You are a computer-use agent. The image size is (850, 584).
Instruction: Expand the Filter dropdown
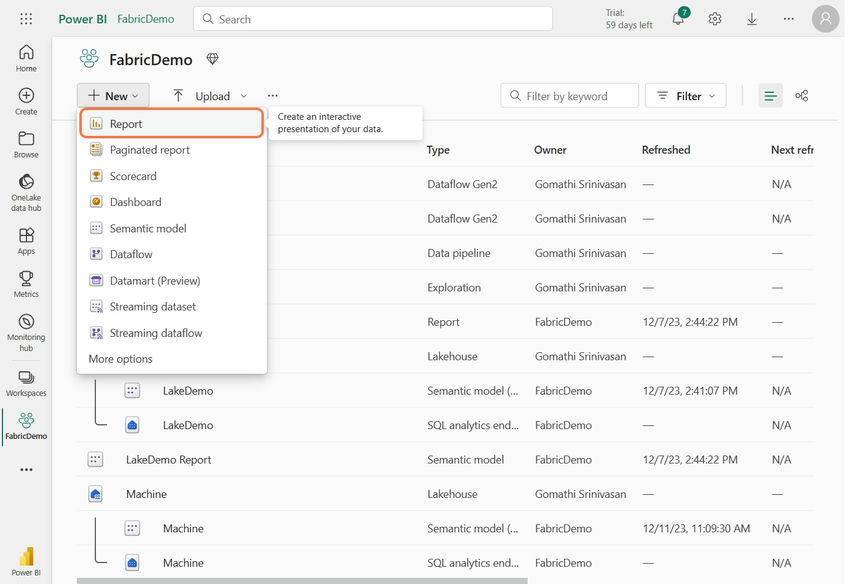point(686,96)
